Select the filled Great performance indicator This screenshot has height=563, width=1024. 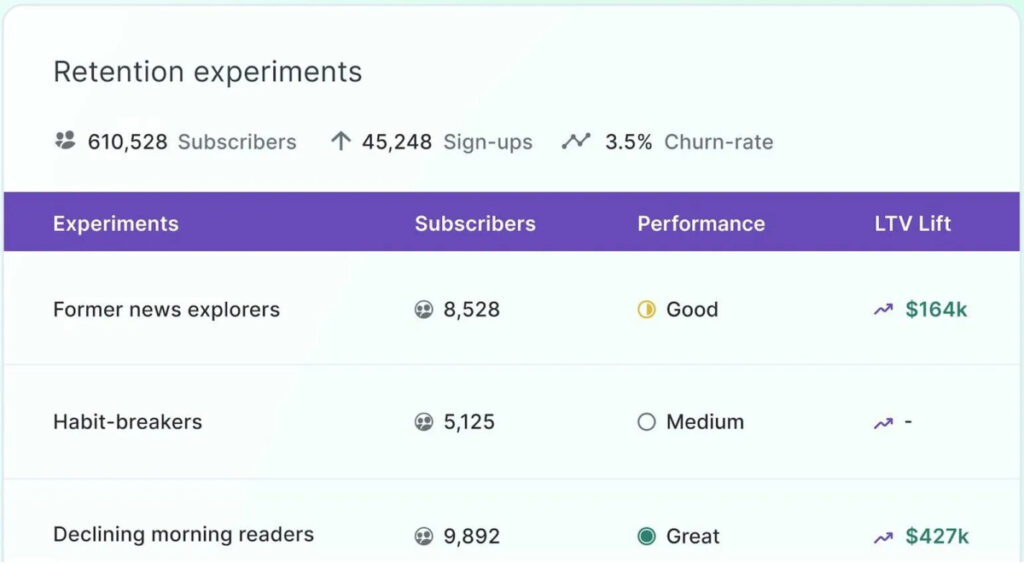pos(647,536)
